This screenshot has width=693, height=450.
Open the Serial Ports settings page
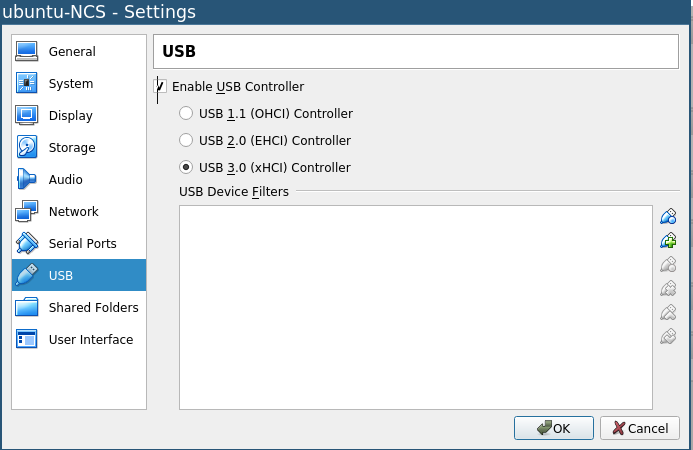79,243
